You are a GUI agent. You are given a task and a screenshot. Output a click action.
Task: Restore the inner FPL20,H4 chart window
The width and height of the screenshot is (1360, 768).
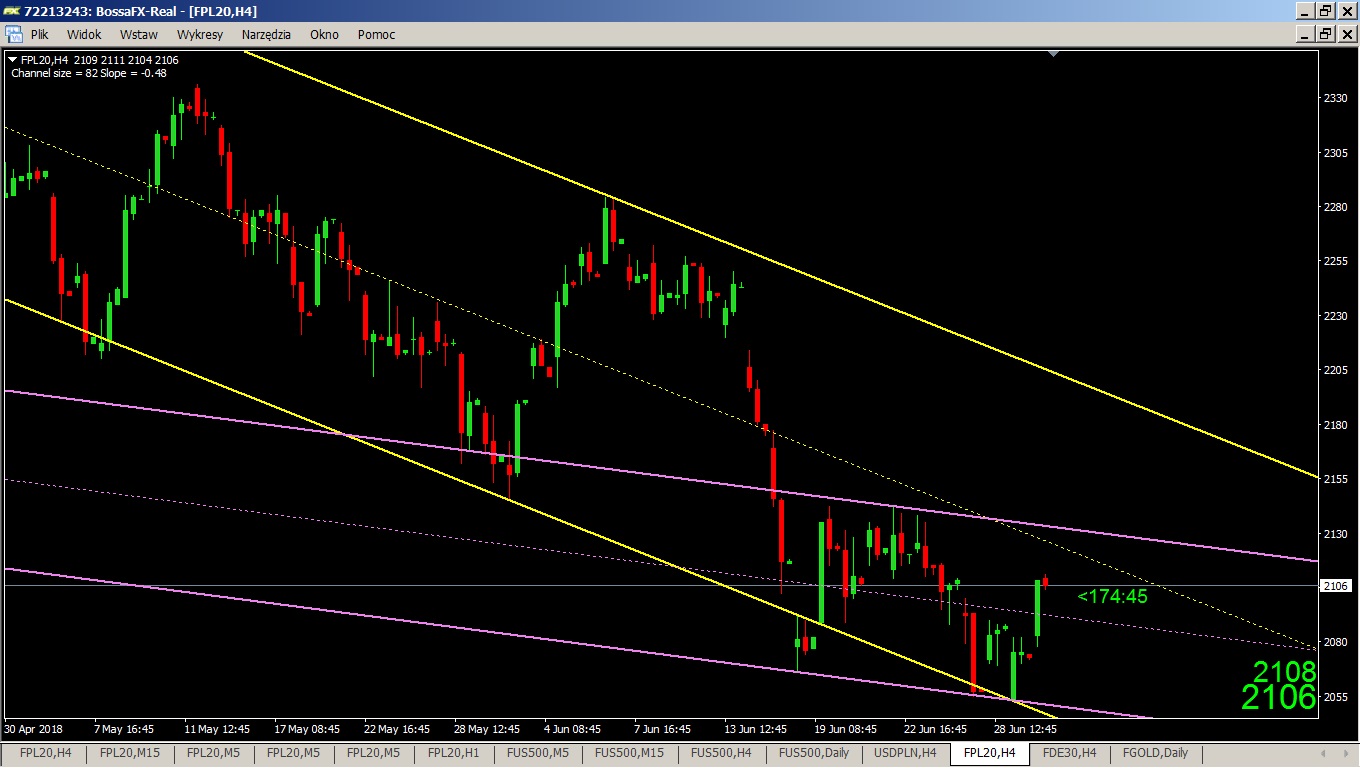point(1325,34)
